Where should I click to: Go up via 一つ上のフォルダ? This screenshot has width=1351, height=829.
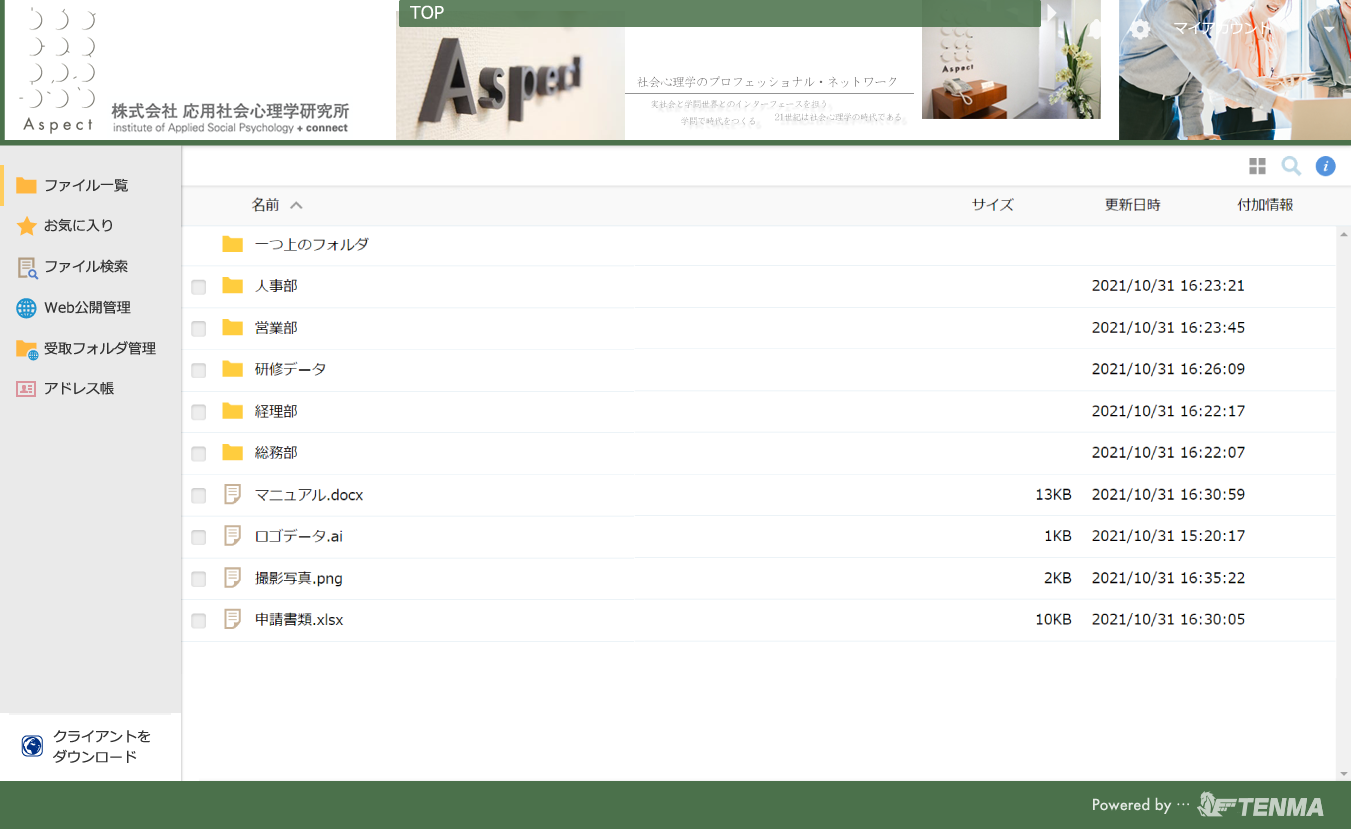(x=311, y=244)
